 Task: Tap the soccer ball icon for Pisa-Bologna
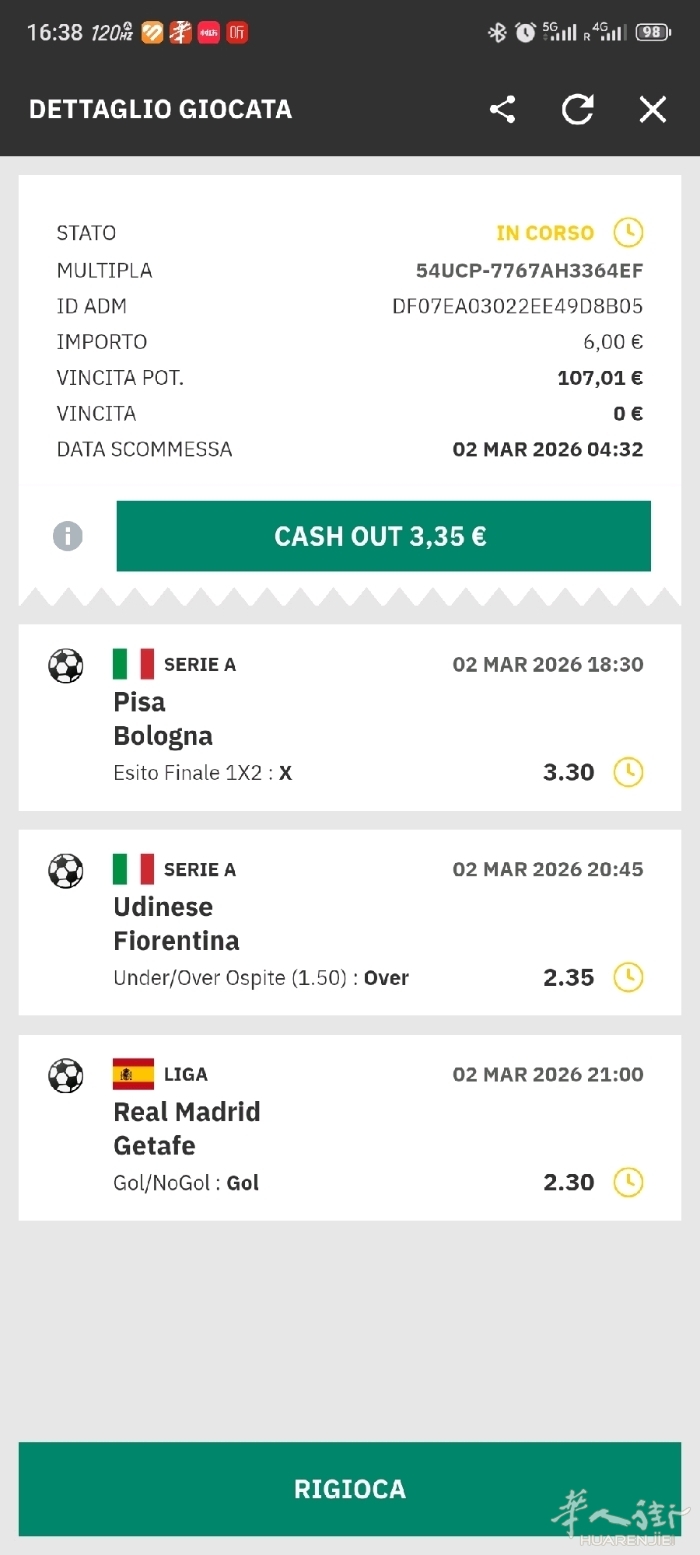point(66,665)
